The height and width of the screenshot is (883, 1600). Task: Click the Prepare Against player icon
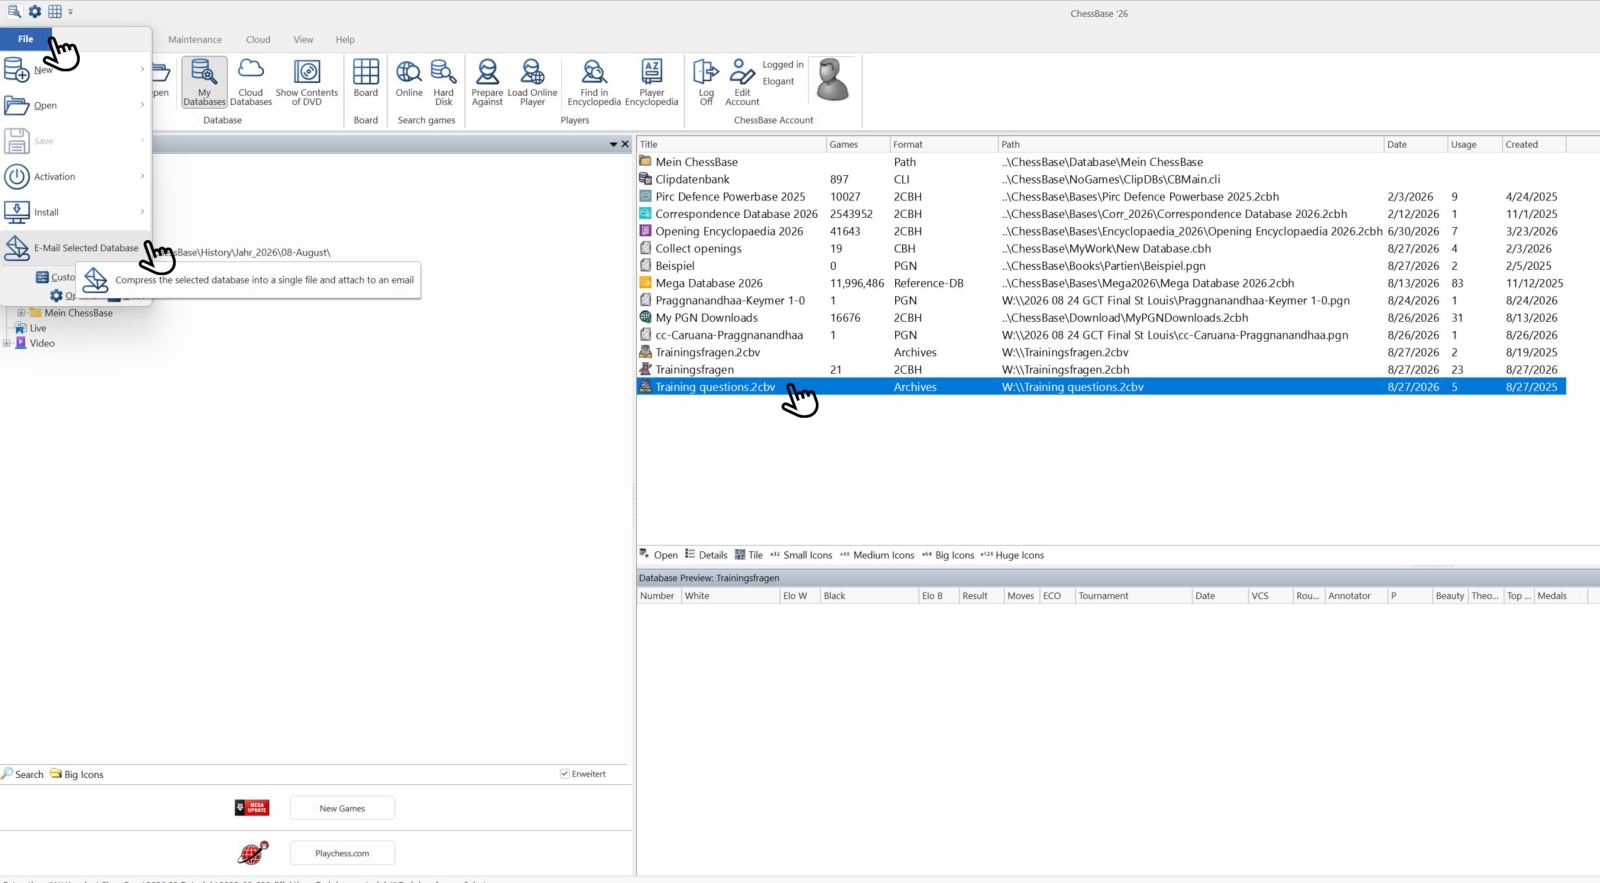(x=487, y=82)
